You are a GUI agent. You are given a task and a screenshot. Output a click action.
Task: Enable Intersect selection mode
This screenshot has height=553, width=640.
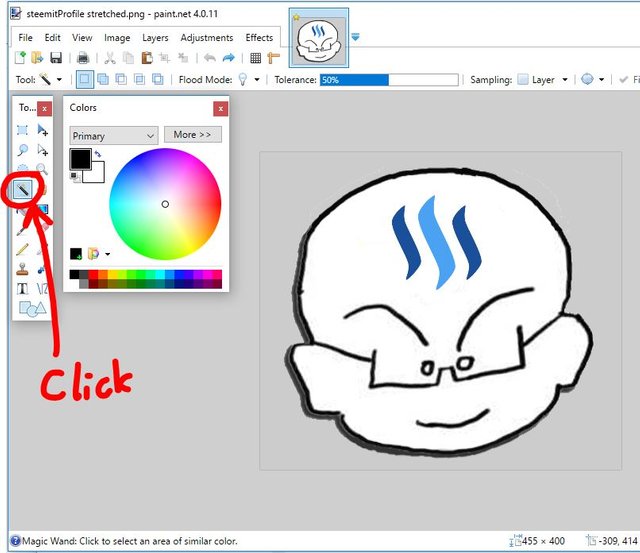(x=139, y=79)
